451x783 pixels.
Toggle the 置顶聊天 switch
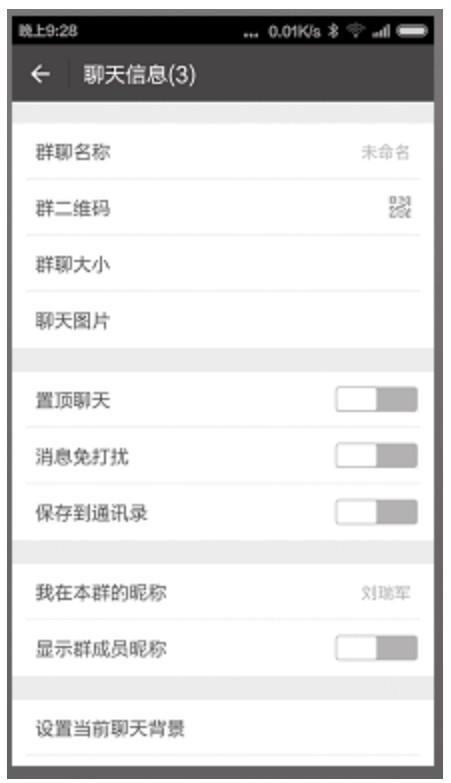pyautogui.click(x=376, y=399)
